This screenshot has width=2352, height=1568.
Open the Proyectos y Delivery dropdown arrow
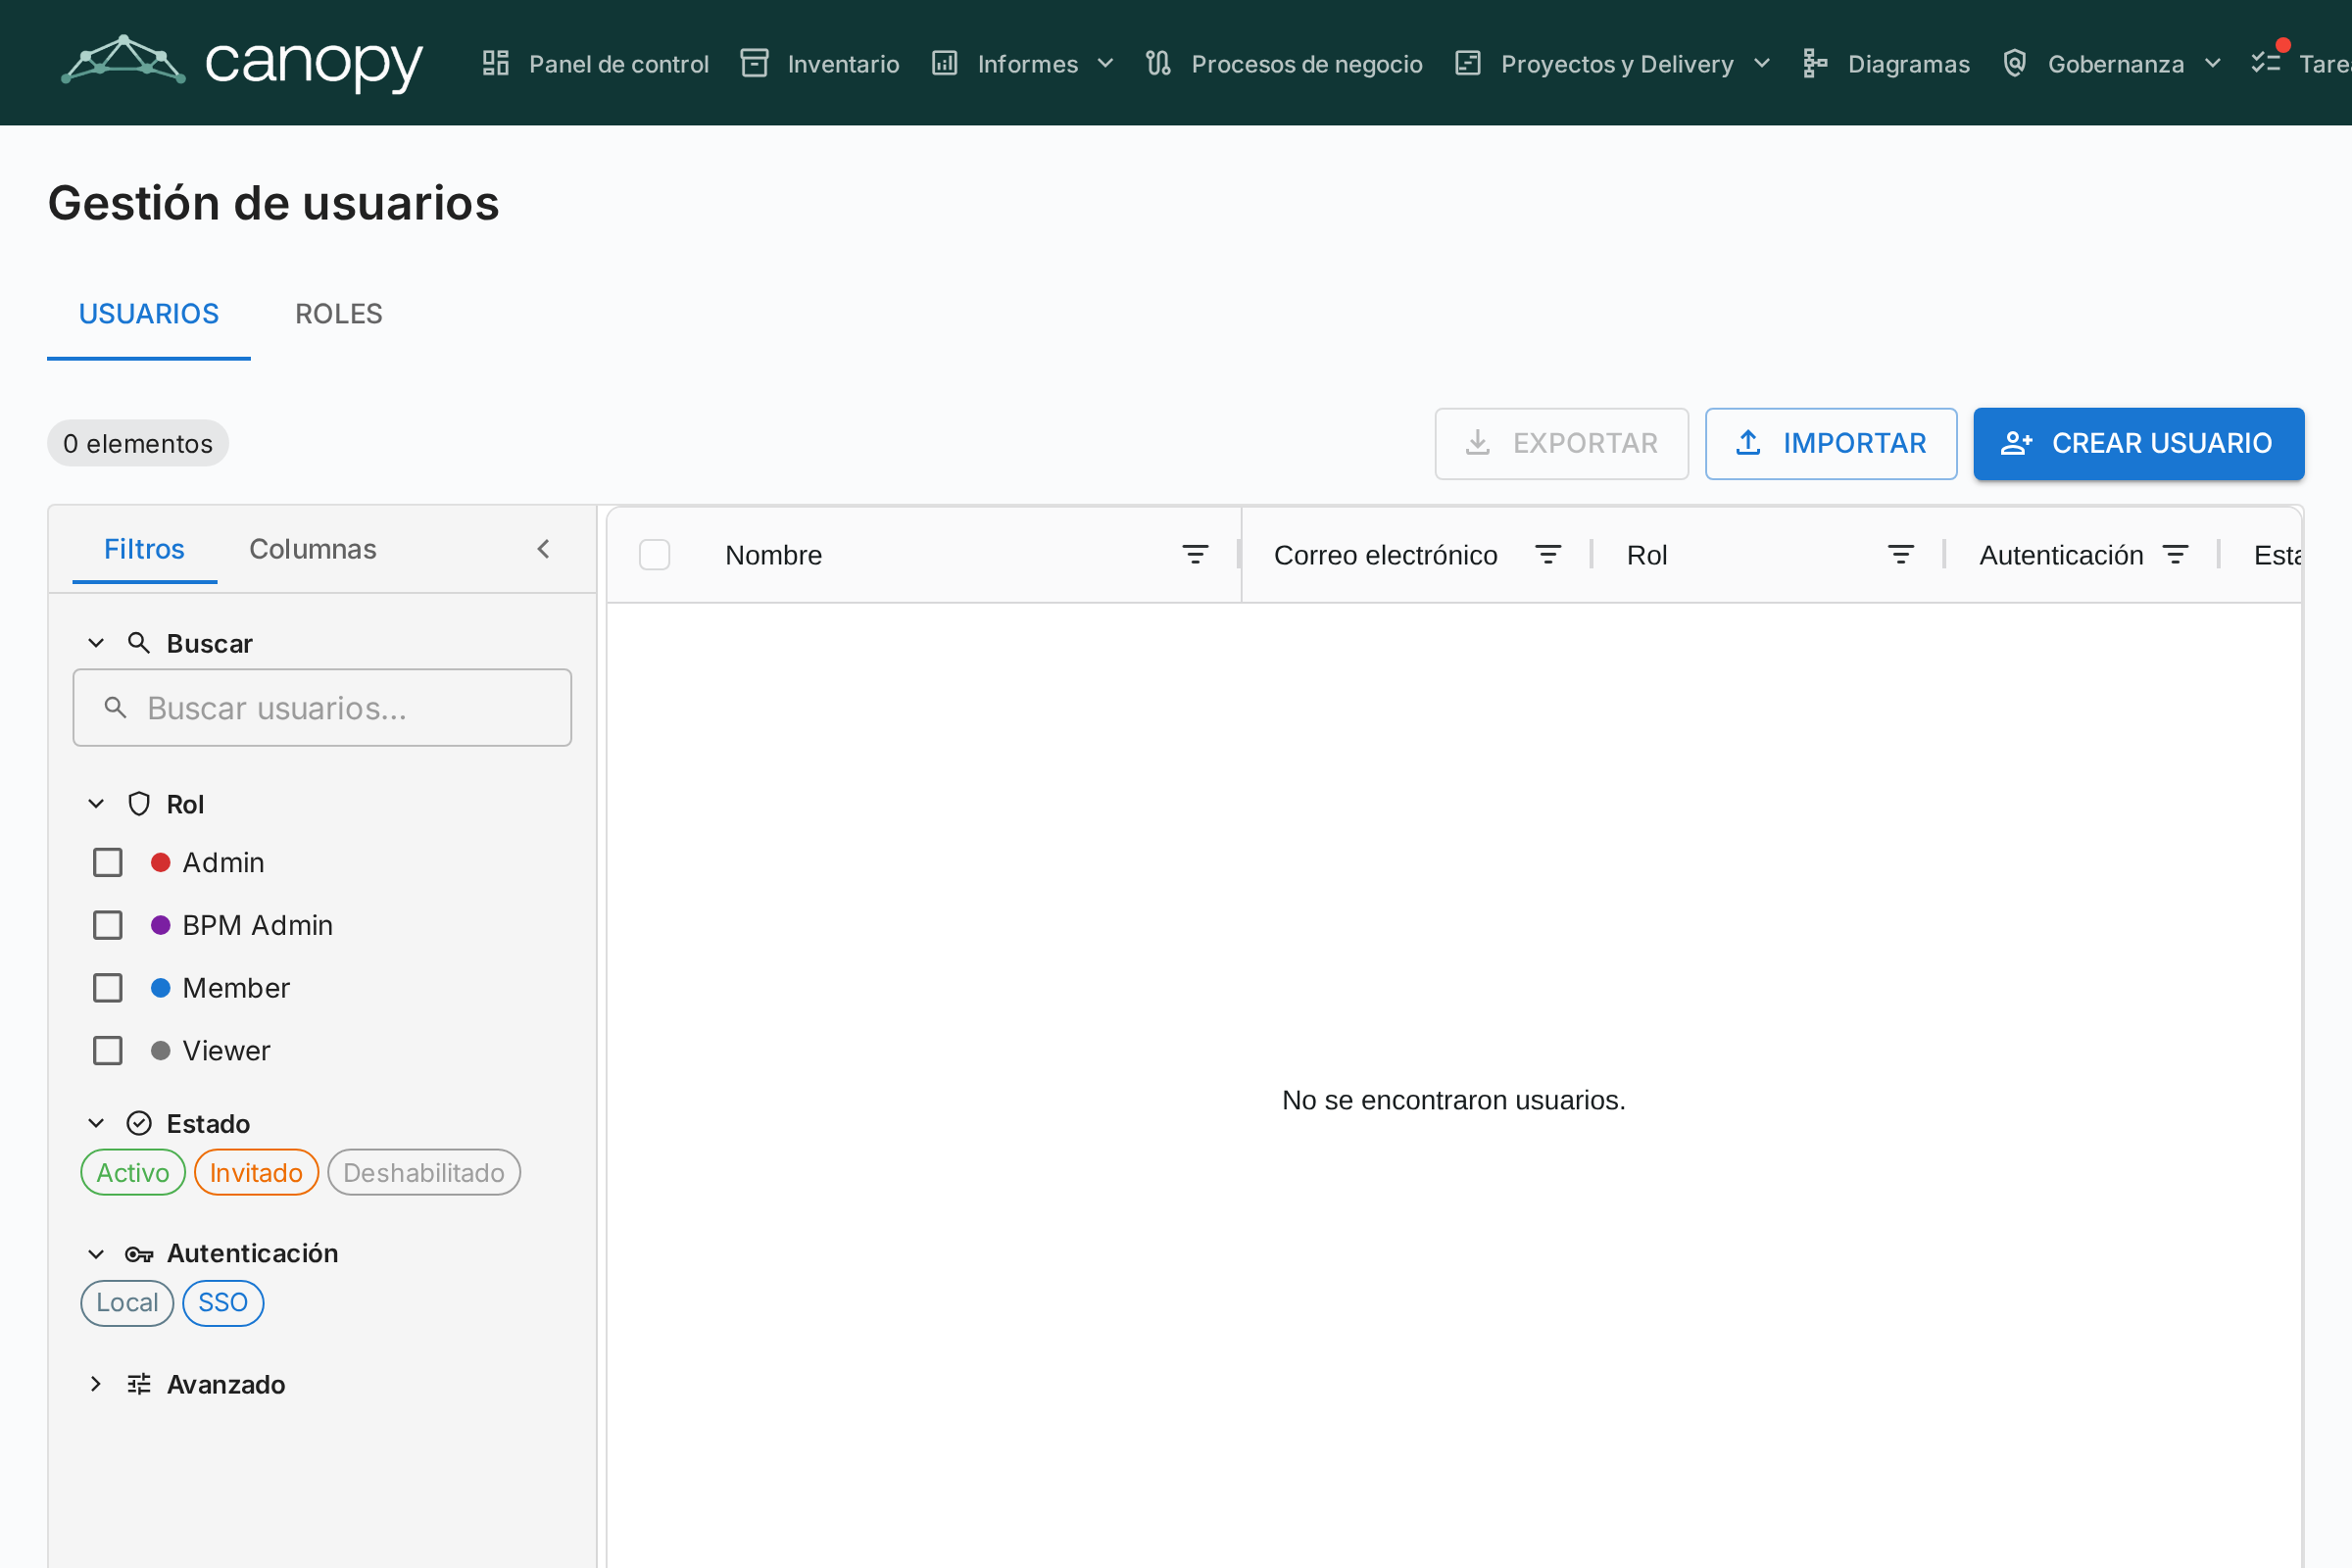[1762, 63]
